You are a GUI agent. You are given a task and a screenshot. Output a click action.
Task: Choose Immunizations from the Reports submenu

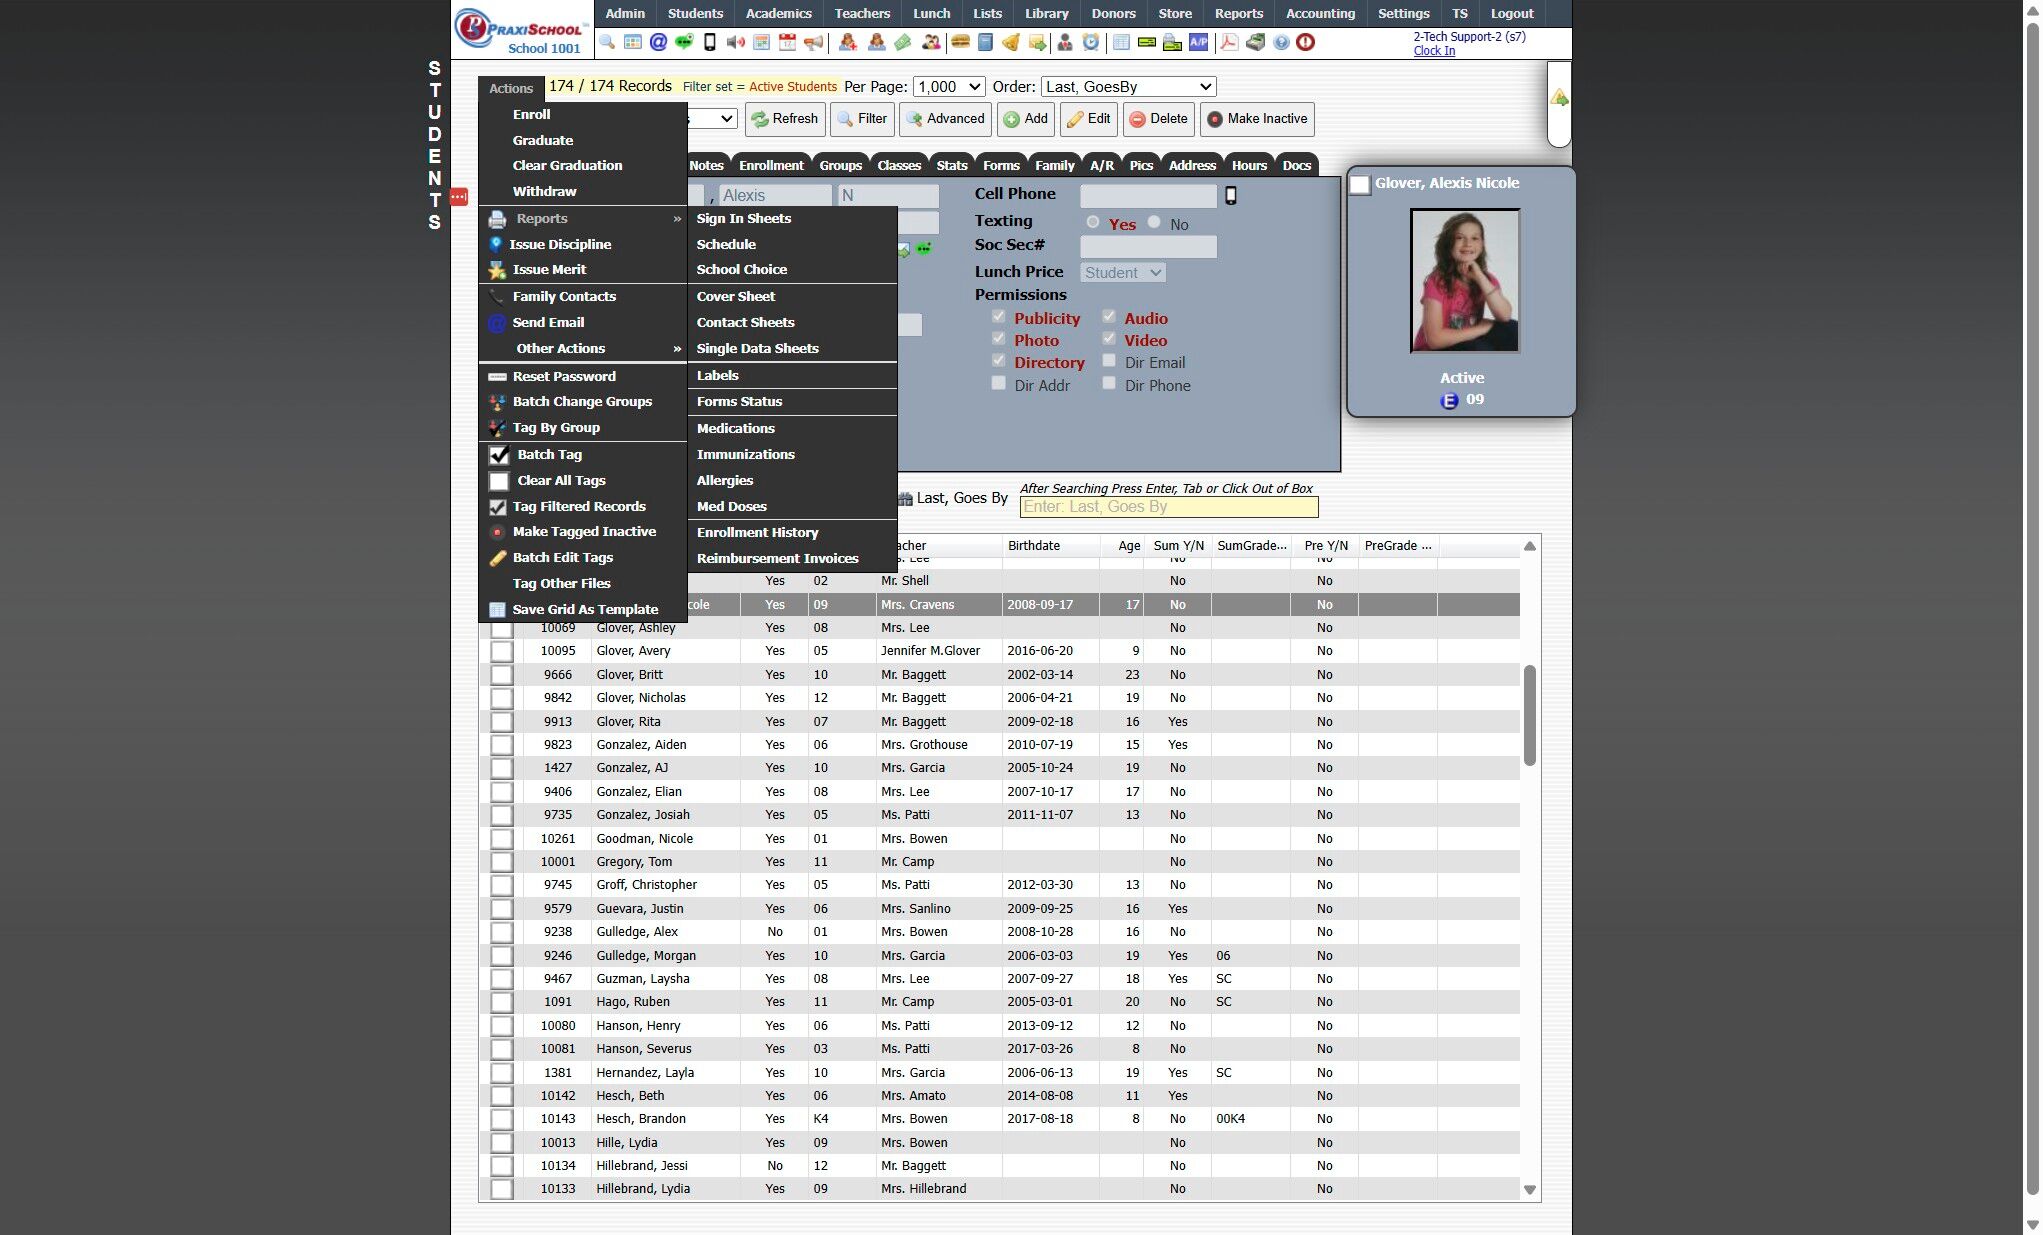coord(745,454)
